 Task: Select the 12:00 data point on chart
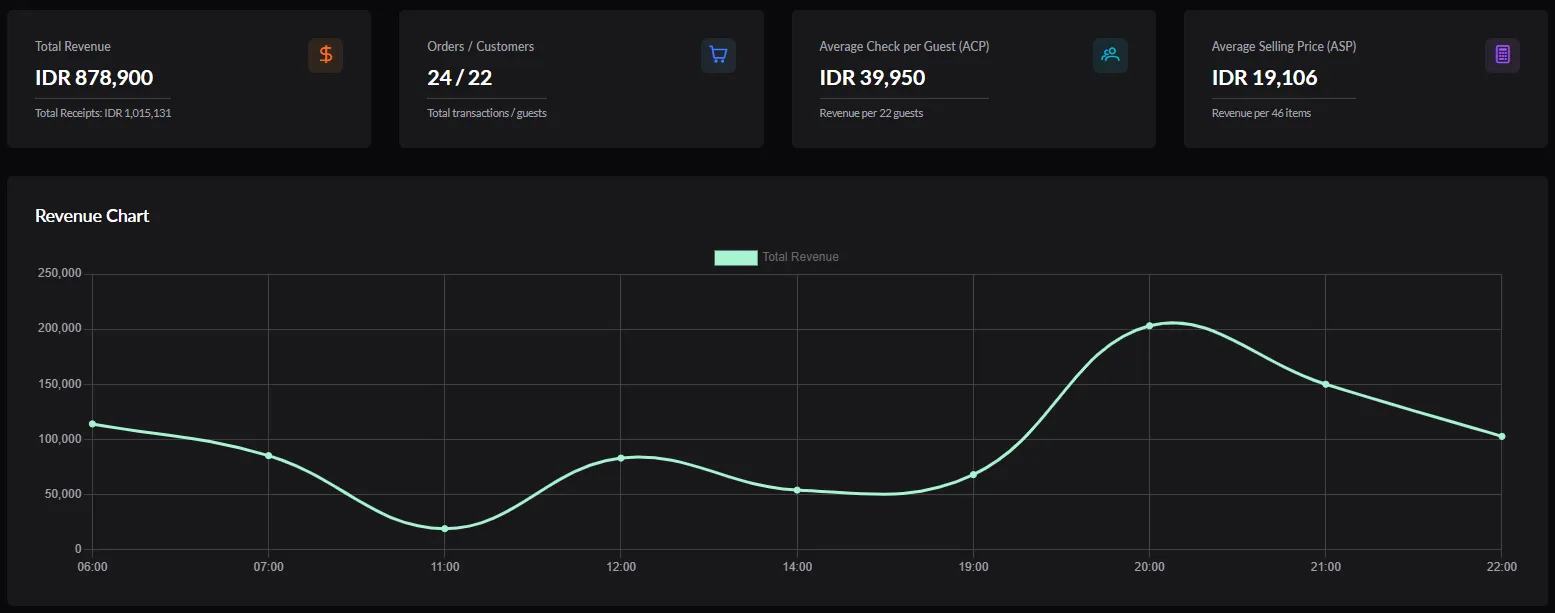pyautogui.click(x=621, y=458)
